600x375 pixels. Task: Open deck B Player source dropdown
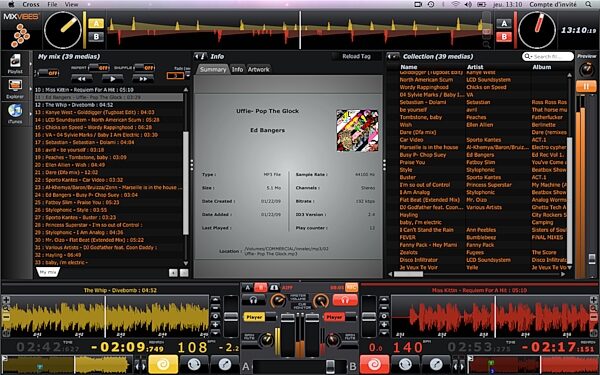coord(340,317)
